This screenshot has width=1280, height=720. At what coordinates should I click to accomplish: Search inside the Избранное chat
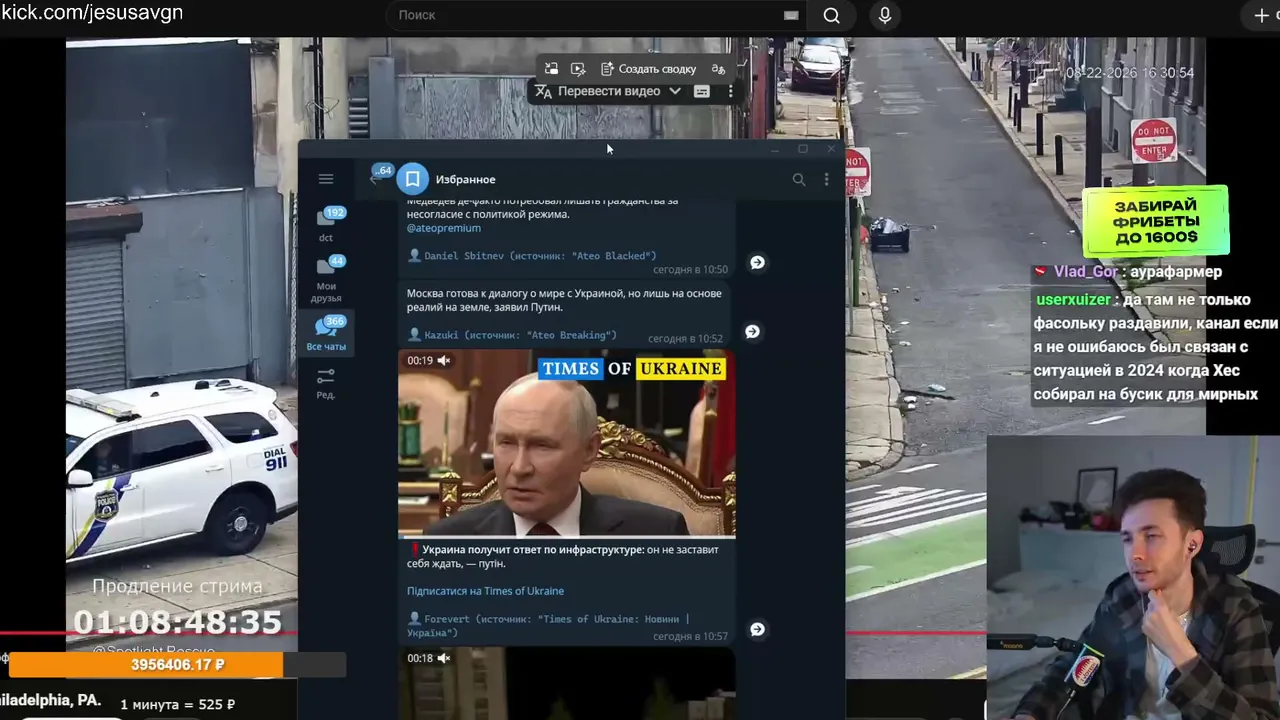tap(798, 179)
